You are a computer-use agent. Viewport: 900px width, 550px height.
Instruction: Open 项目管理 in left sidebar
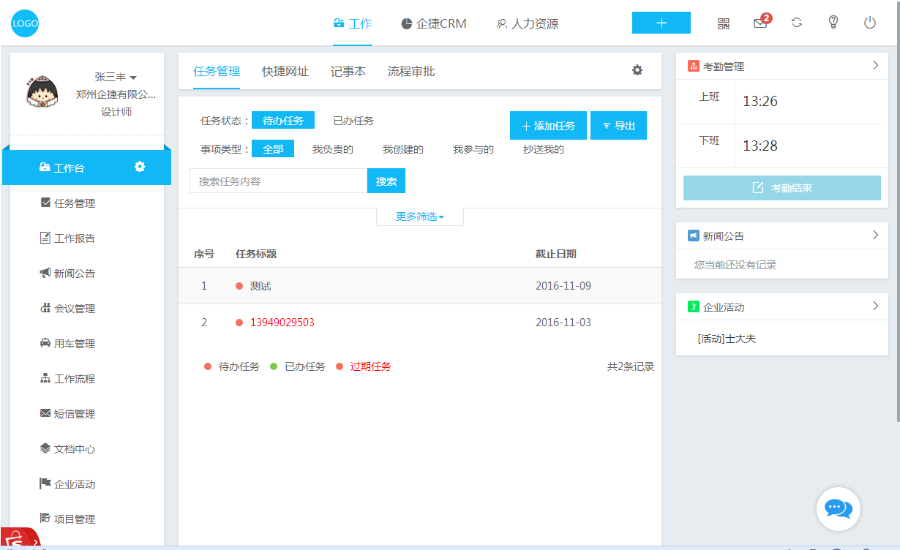(74, 519)
